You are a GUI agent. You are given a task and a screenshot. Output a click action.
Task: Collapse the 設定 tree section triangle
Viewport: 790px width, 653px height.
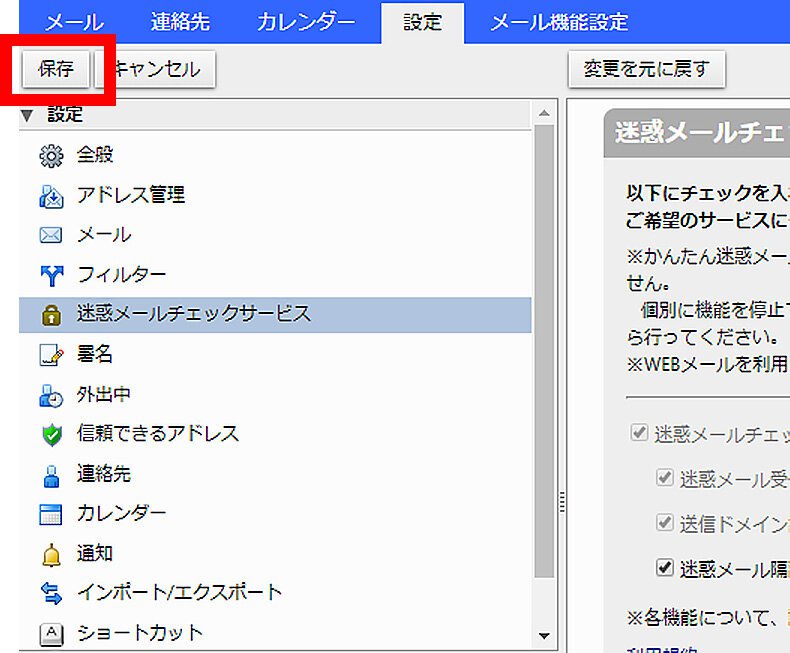pos(27,115)
